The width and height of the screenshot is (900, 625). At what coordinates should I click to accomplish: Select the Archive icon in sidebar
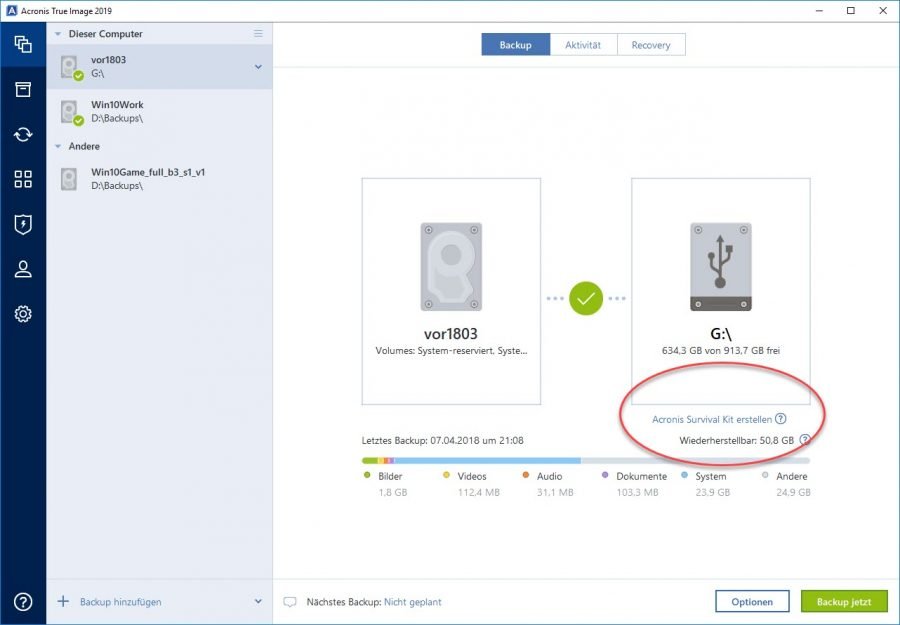point(22,89)
